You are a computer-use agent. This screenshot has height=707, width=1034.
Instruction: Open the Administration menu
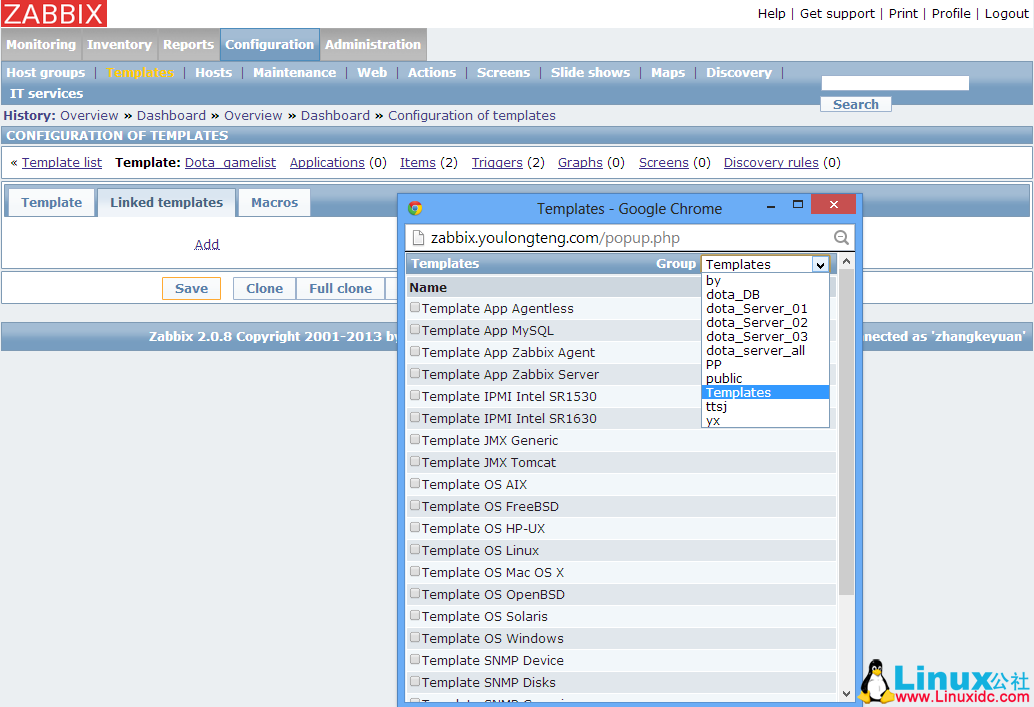373,45
